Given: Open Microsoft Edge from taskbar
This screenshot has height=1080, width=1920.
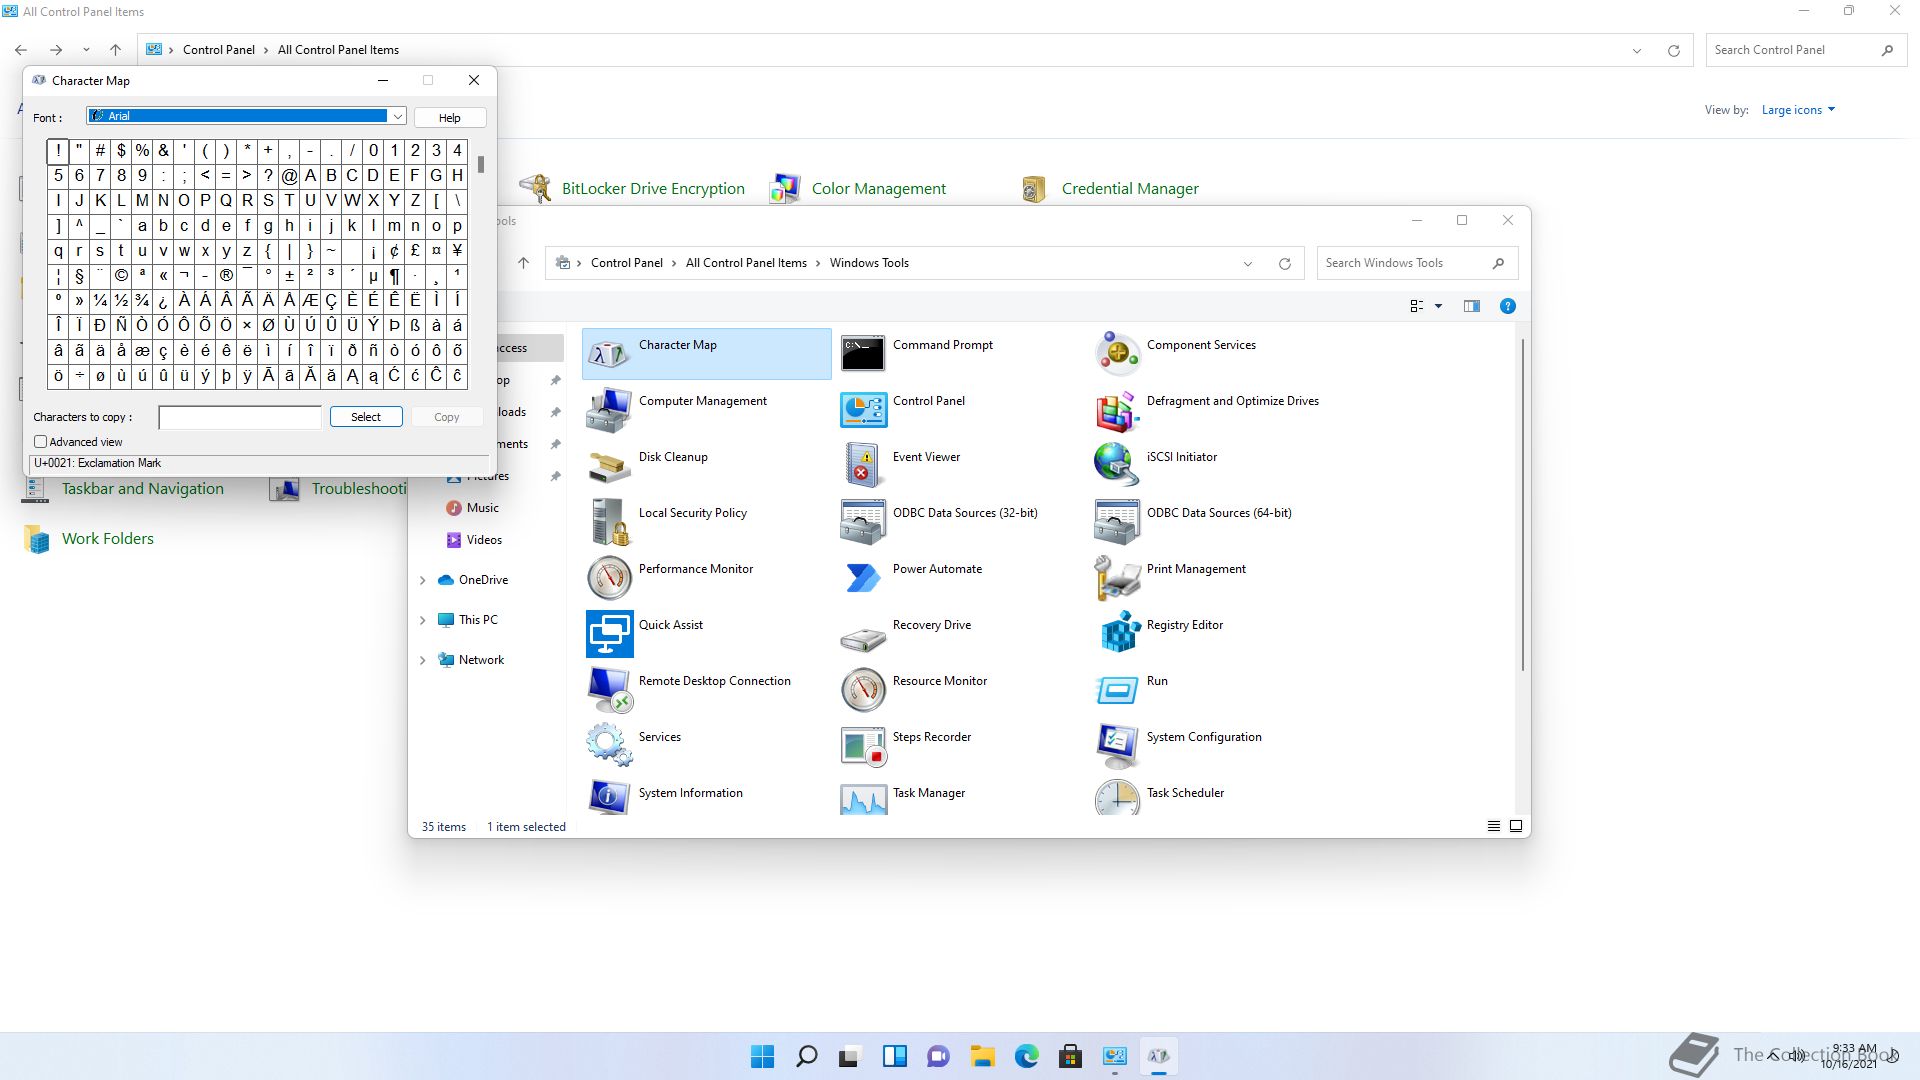Looking at the screenshot, I should click(1027, 1056).
